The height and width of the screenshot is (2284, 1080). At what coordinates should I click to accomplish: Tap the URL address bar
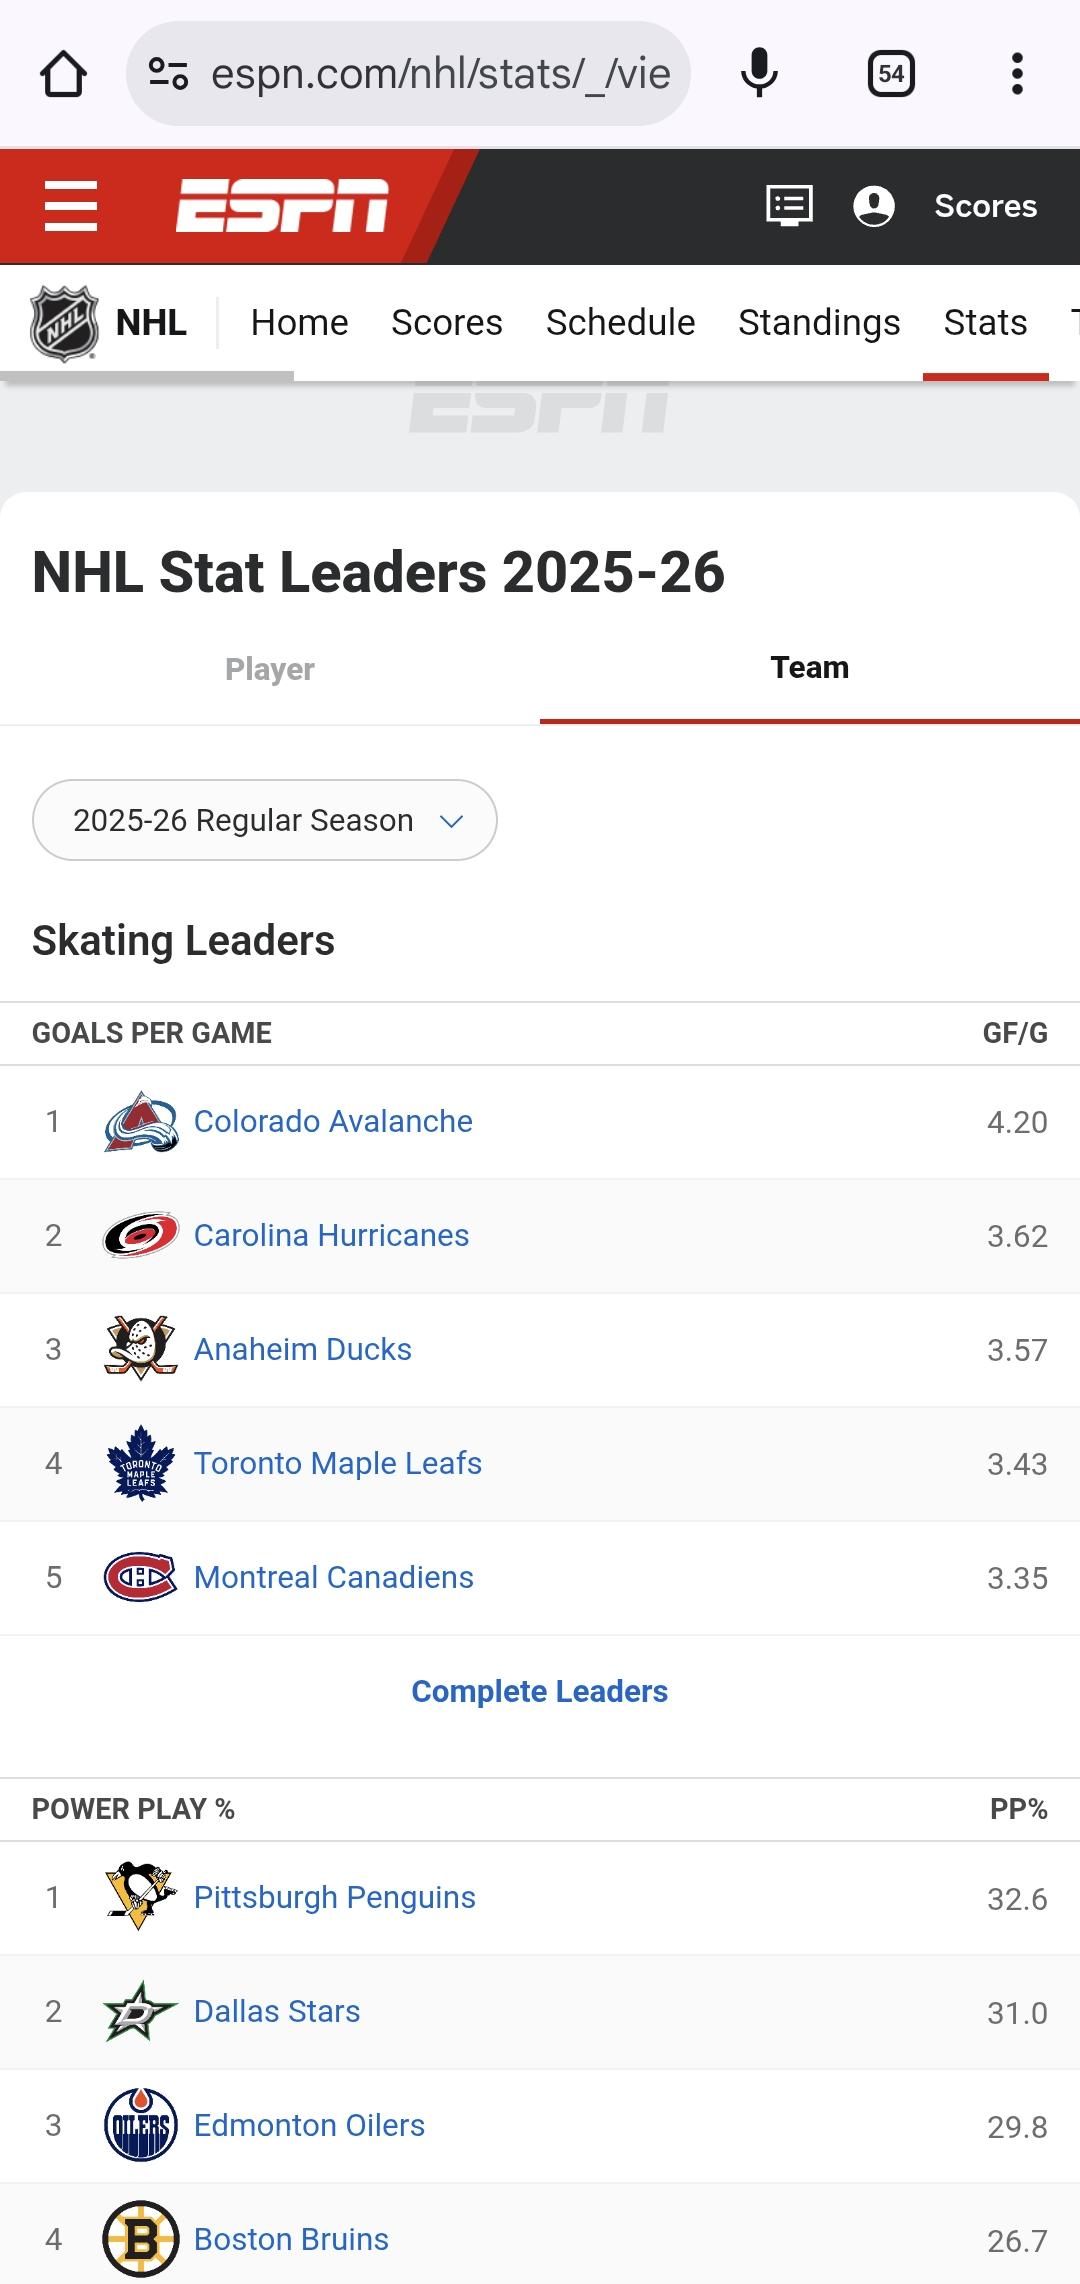point(440,74)
